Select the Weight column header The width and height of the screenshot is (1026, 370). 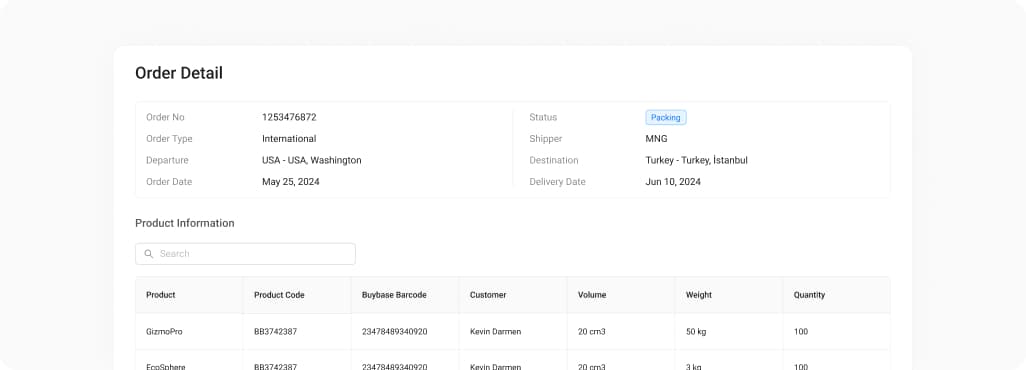tap(699, 295)
